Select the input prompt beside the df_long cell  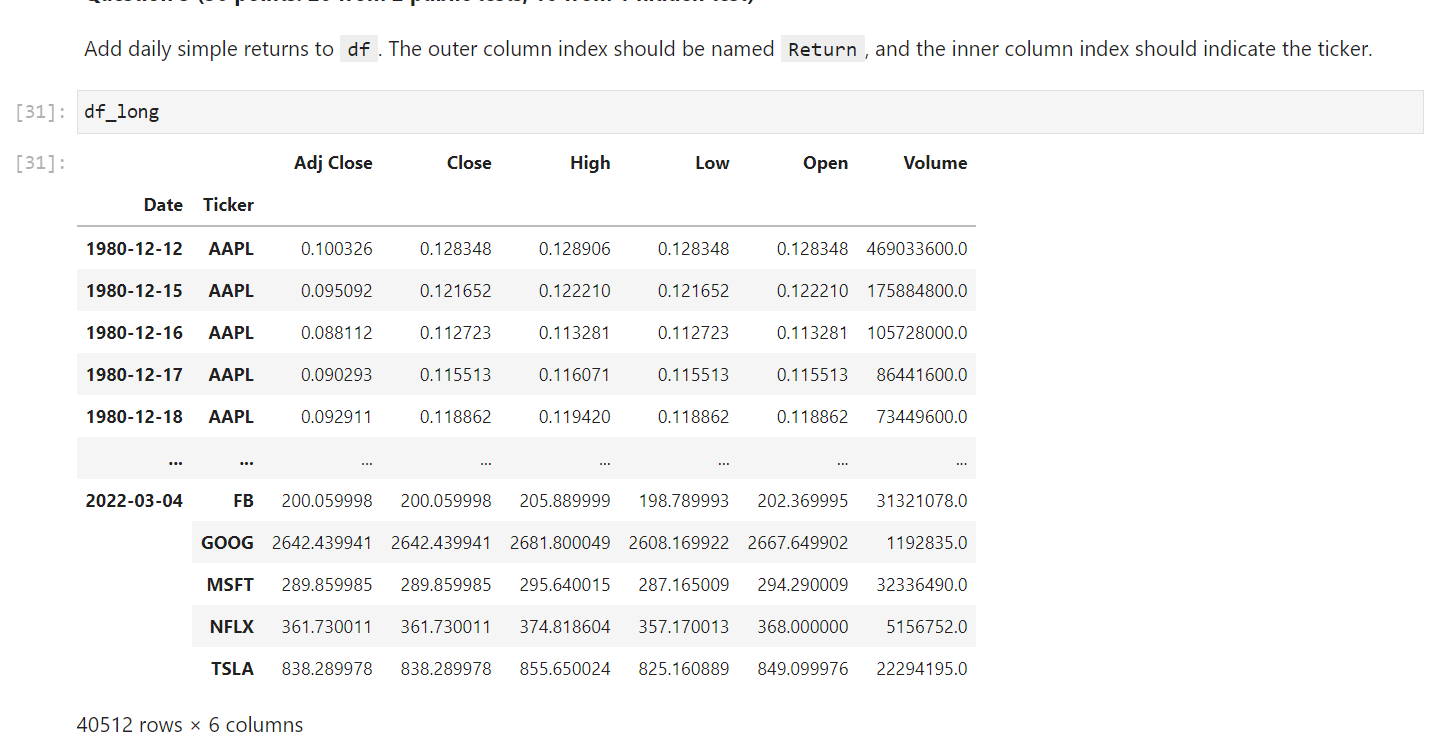click(x=41, y=112)
